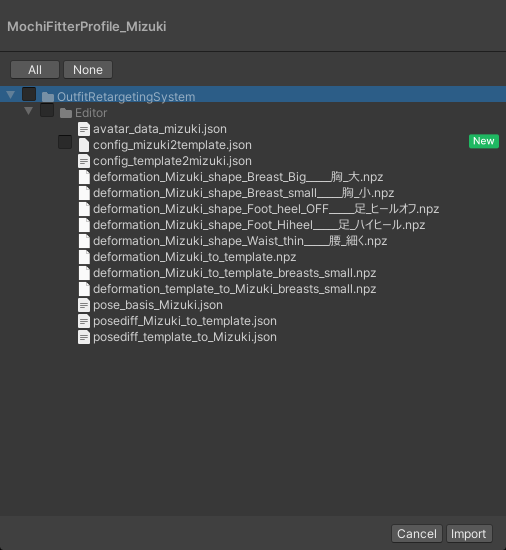This screenshot has height=550, width=506.
Task: Select deformation_Mizuki_shape_Waist_thin npz entry
Action: coord(240,241)
